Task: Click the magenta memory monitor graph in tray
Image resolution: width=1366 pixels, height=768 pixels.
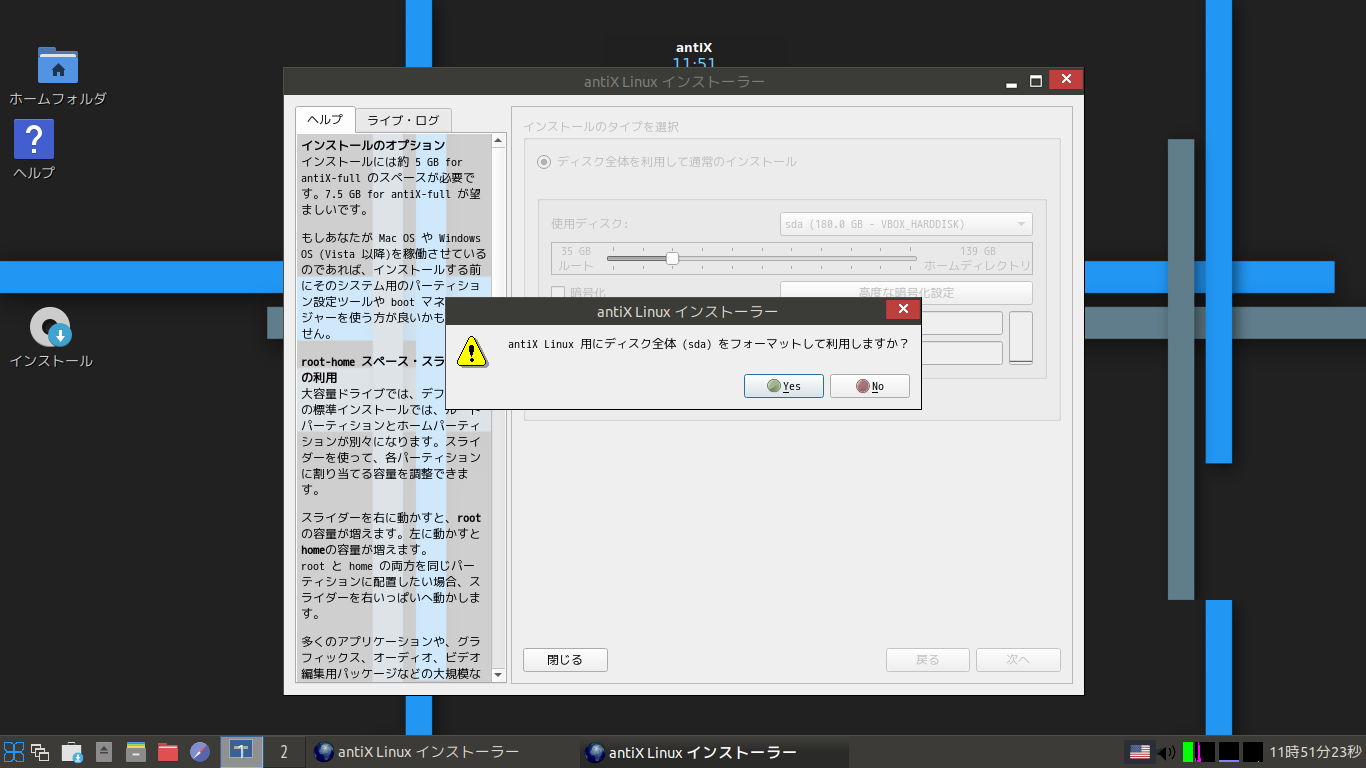Action: 1206,752
